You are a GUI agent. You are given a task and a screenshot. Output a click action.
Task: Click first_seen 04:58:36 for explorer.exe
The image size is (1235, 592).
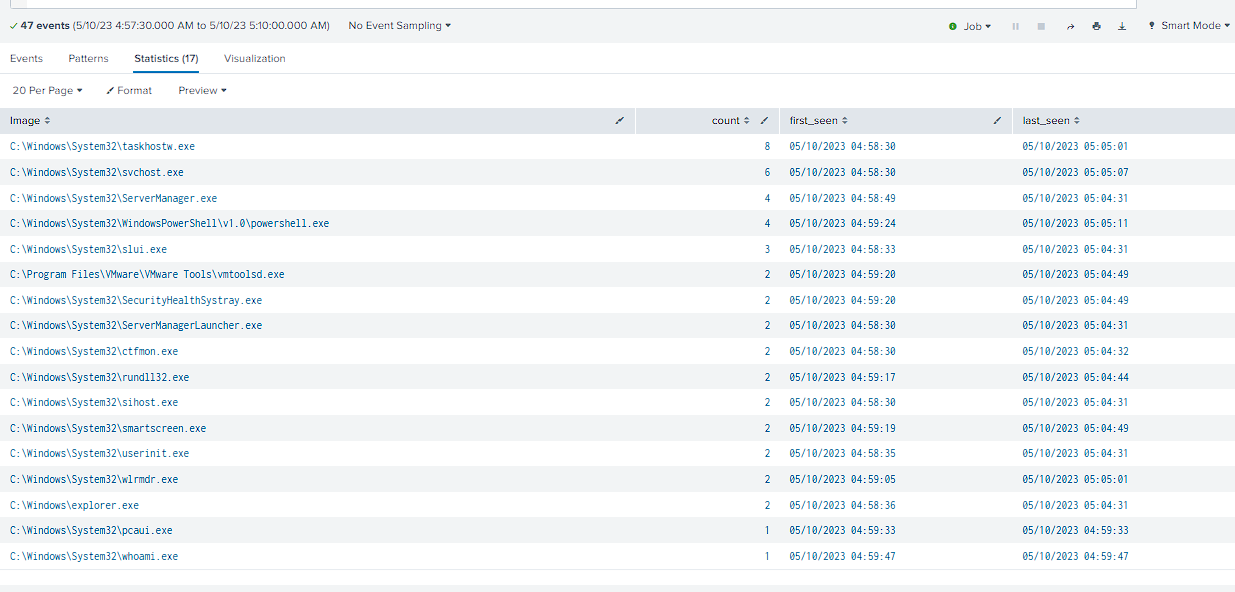(842, 506)
